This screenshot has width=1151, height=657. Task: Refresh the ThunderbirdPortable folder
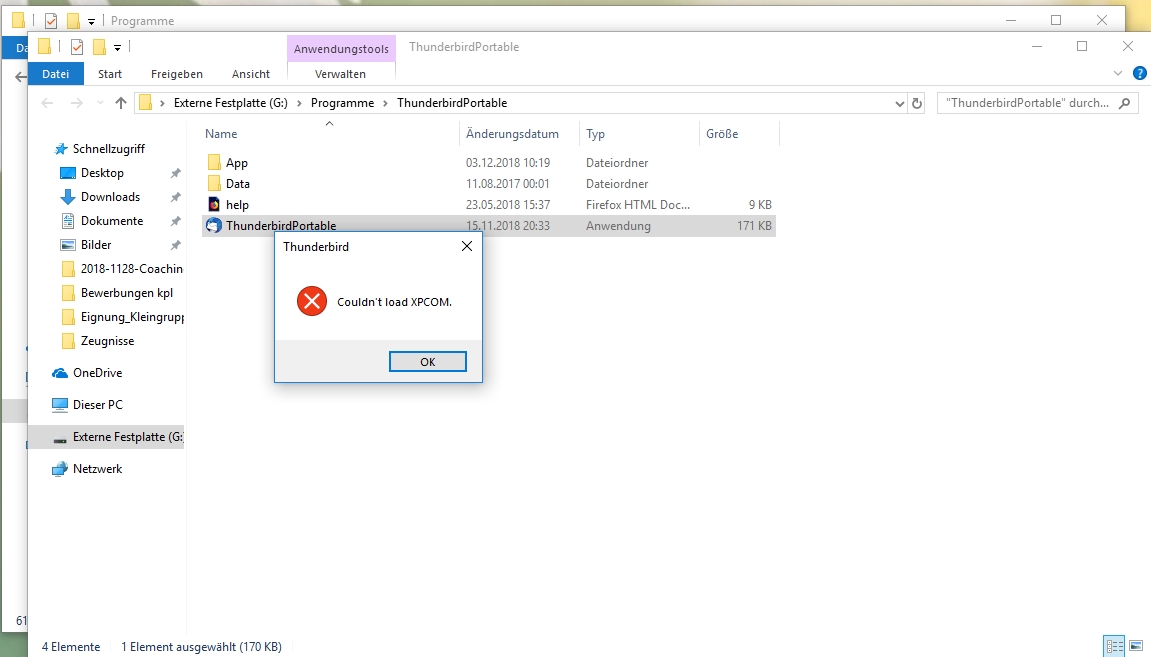917,104
